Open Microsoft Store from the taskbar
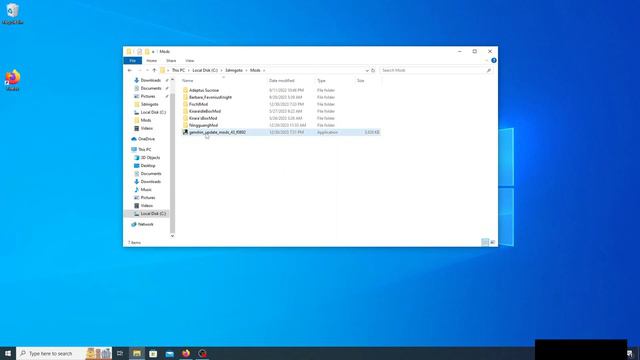This screenshot has width=640, height=360. pyautogui.click(x=153, y=353)
